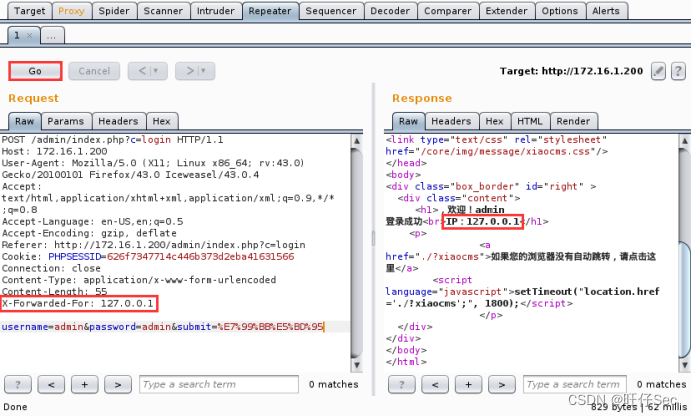Click the Referer header line in request
Image resolution: width=692 pixels, height=416 pixels.
coord(154,245)
